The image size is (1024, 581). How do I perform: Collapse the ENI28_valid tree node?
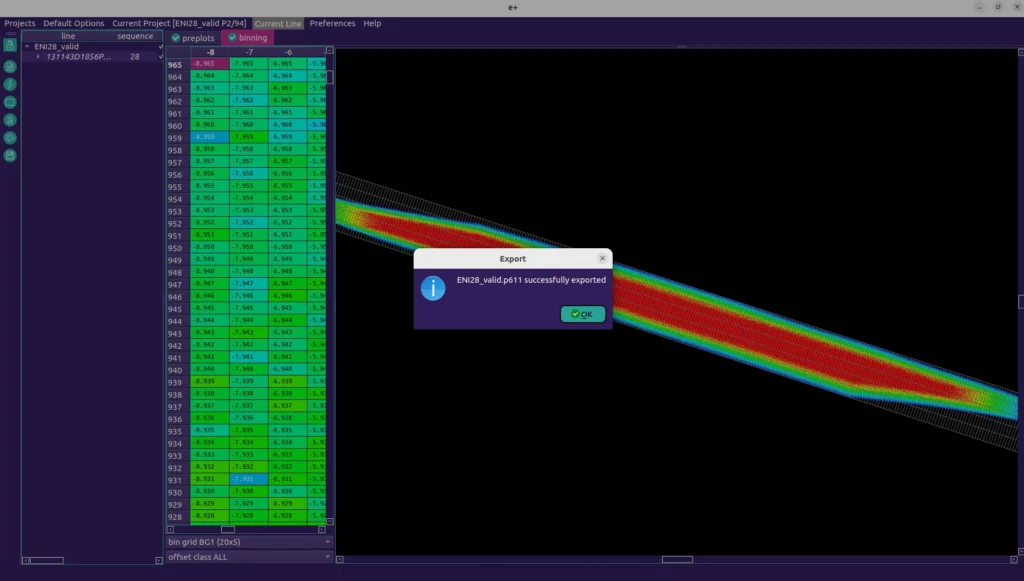27,46
